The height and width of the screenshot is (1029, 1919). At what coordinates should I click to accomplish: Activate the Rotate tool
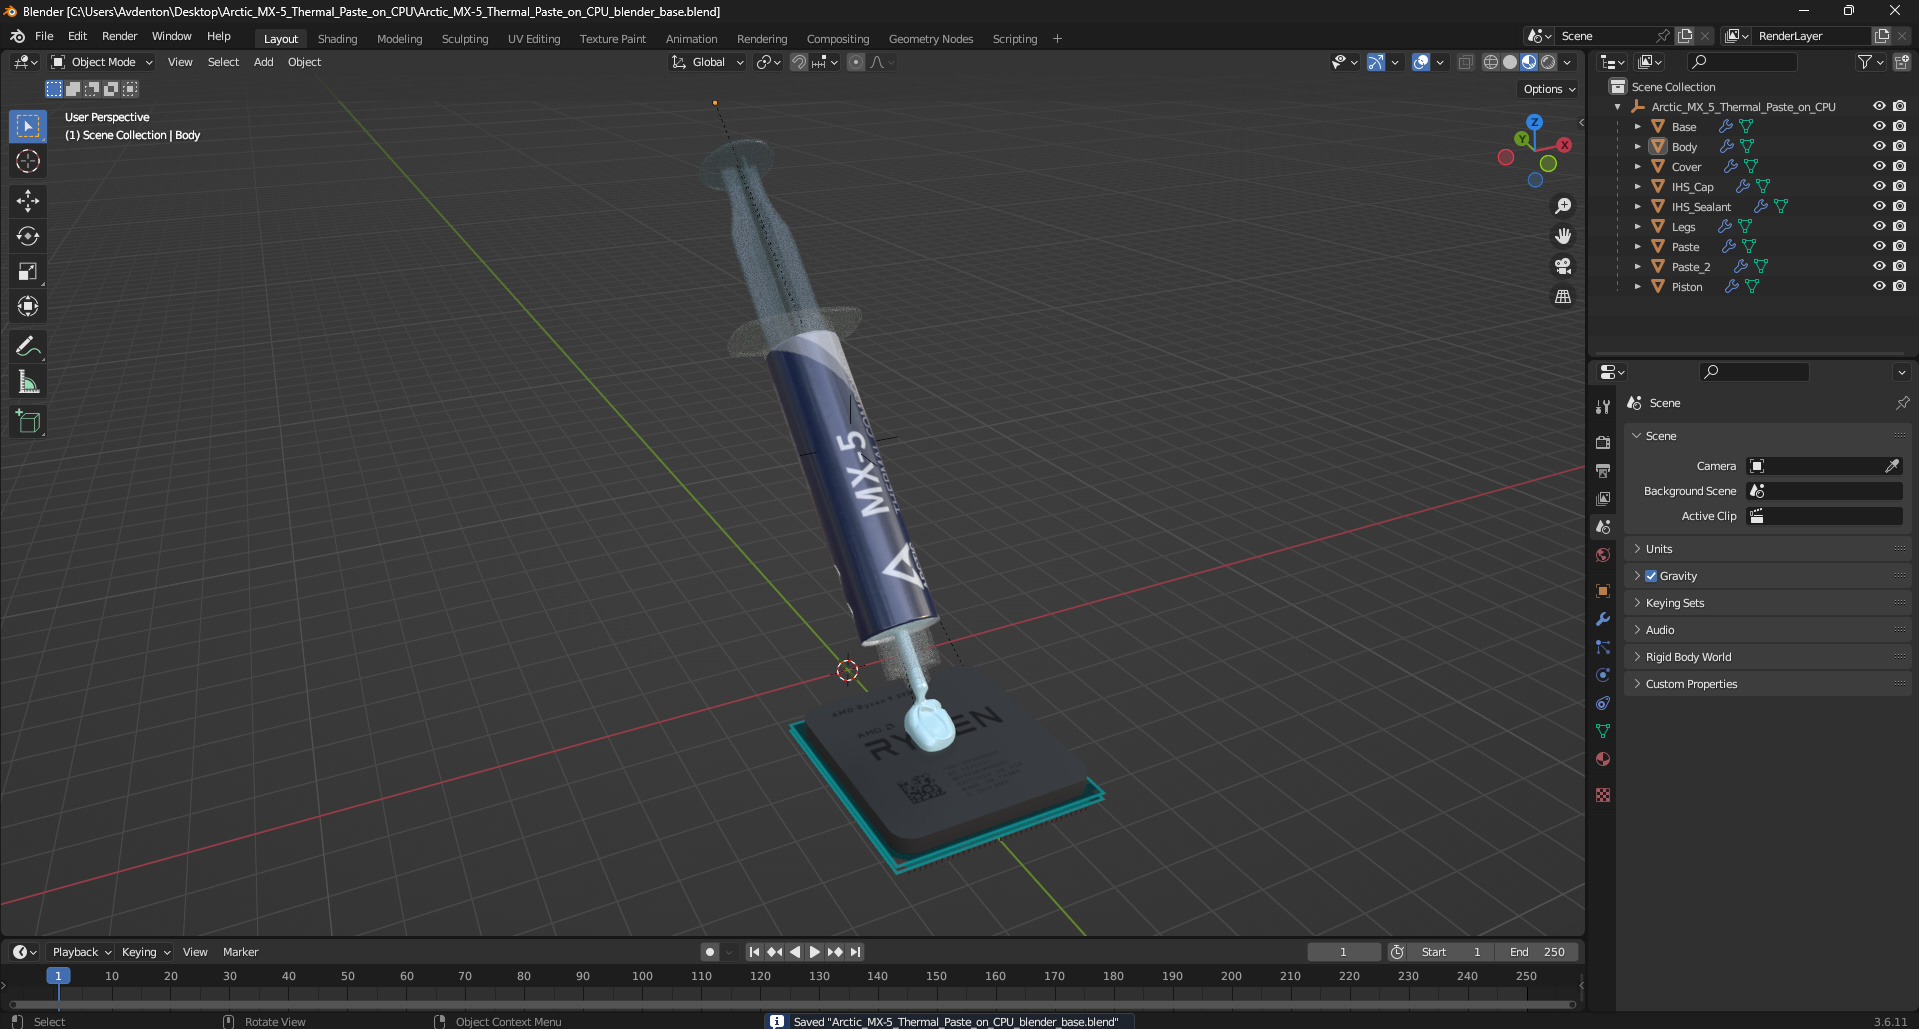28,236
